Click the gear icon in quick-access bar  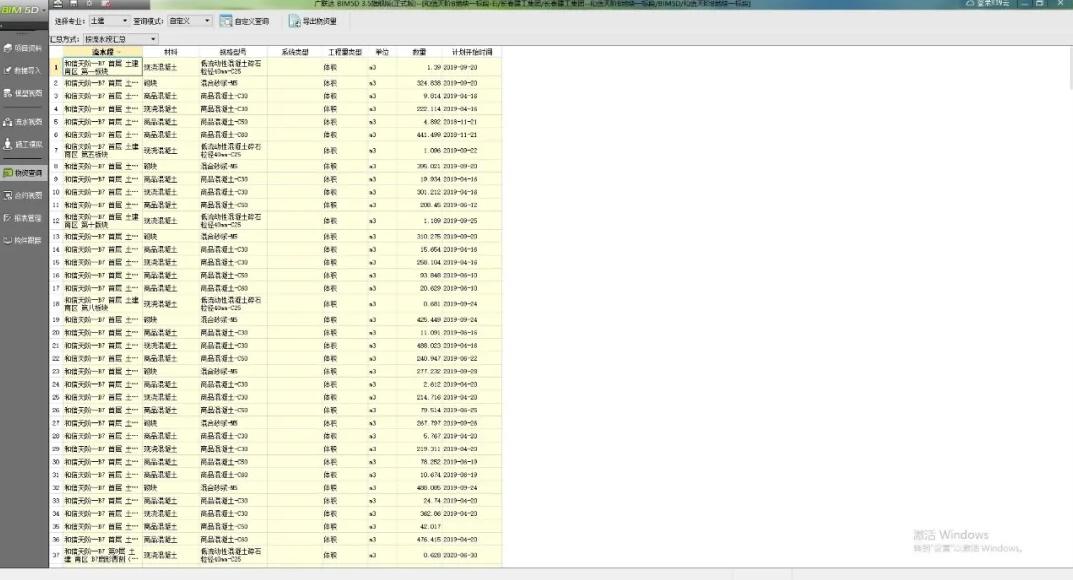coord(89,3)
